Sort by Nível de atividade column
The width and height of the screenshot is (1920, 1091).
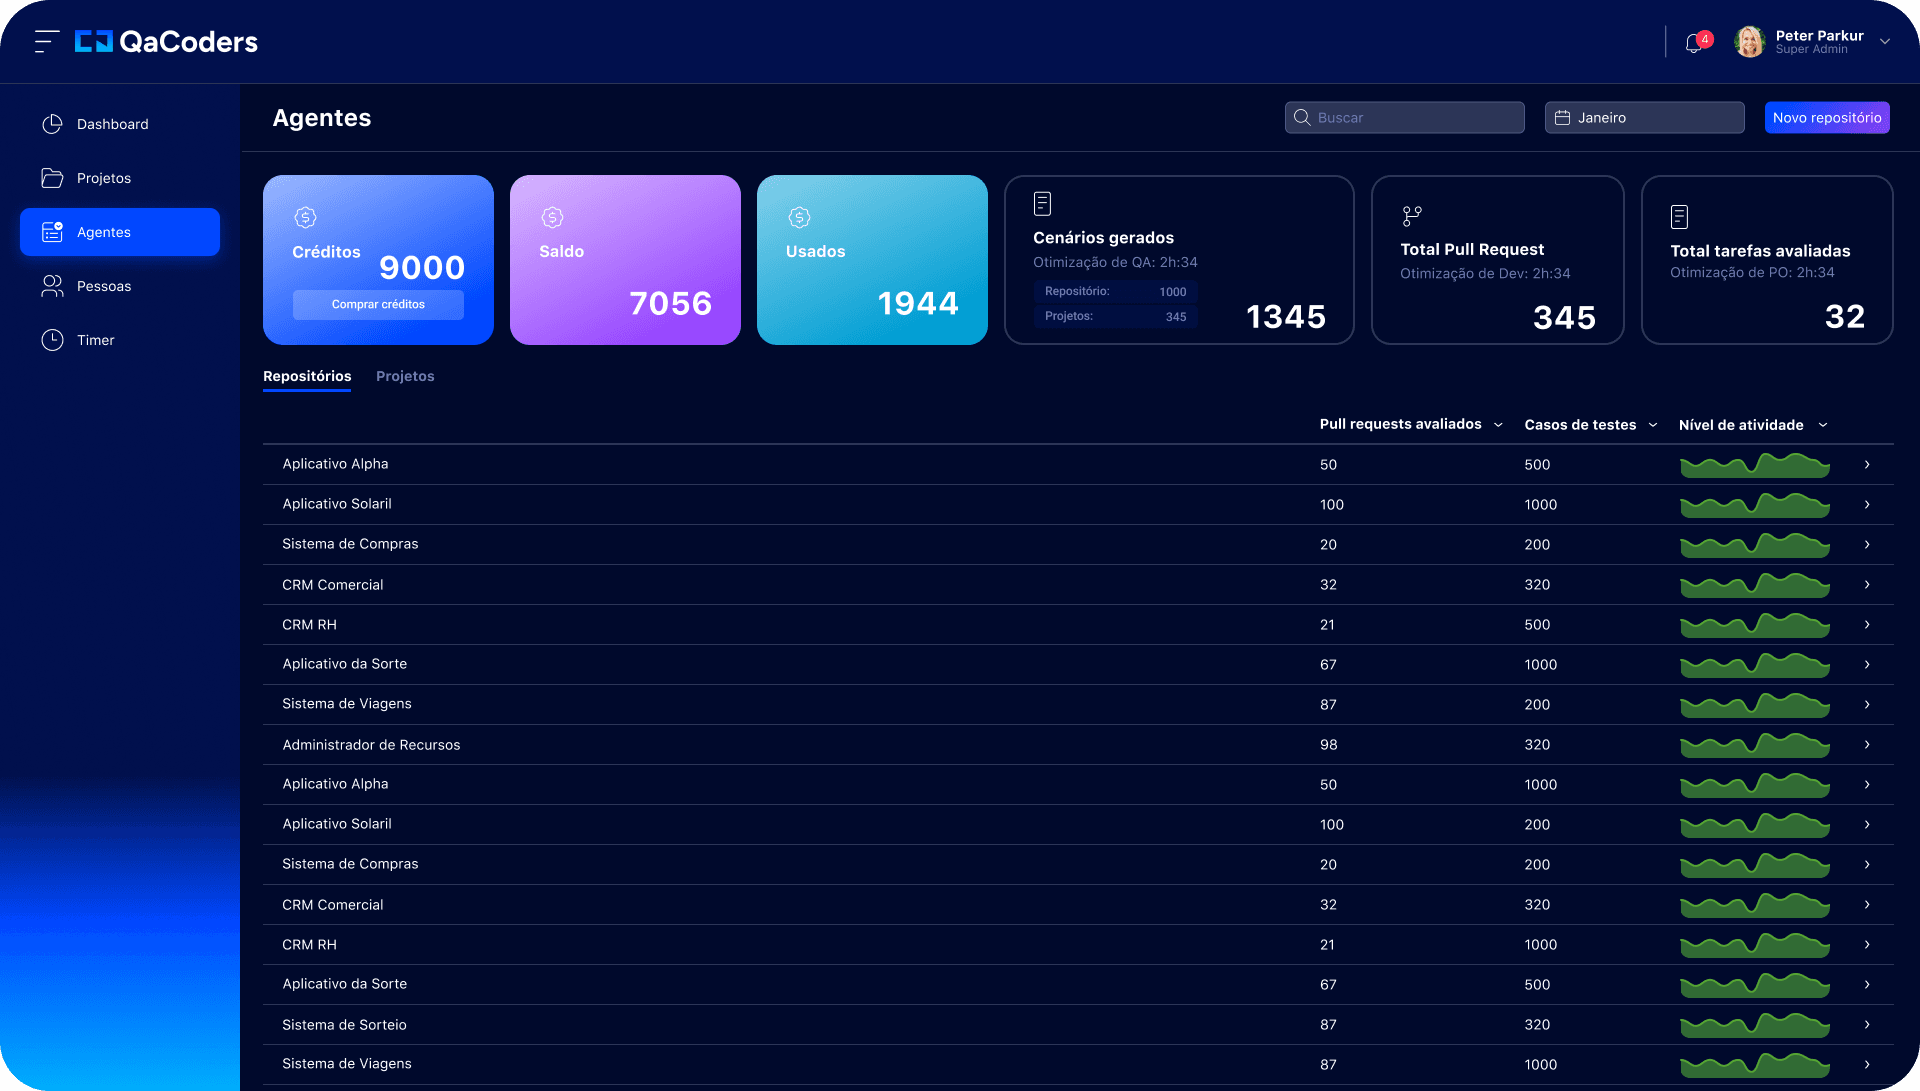pyautogui.click(x=1752, y=425)
